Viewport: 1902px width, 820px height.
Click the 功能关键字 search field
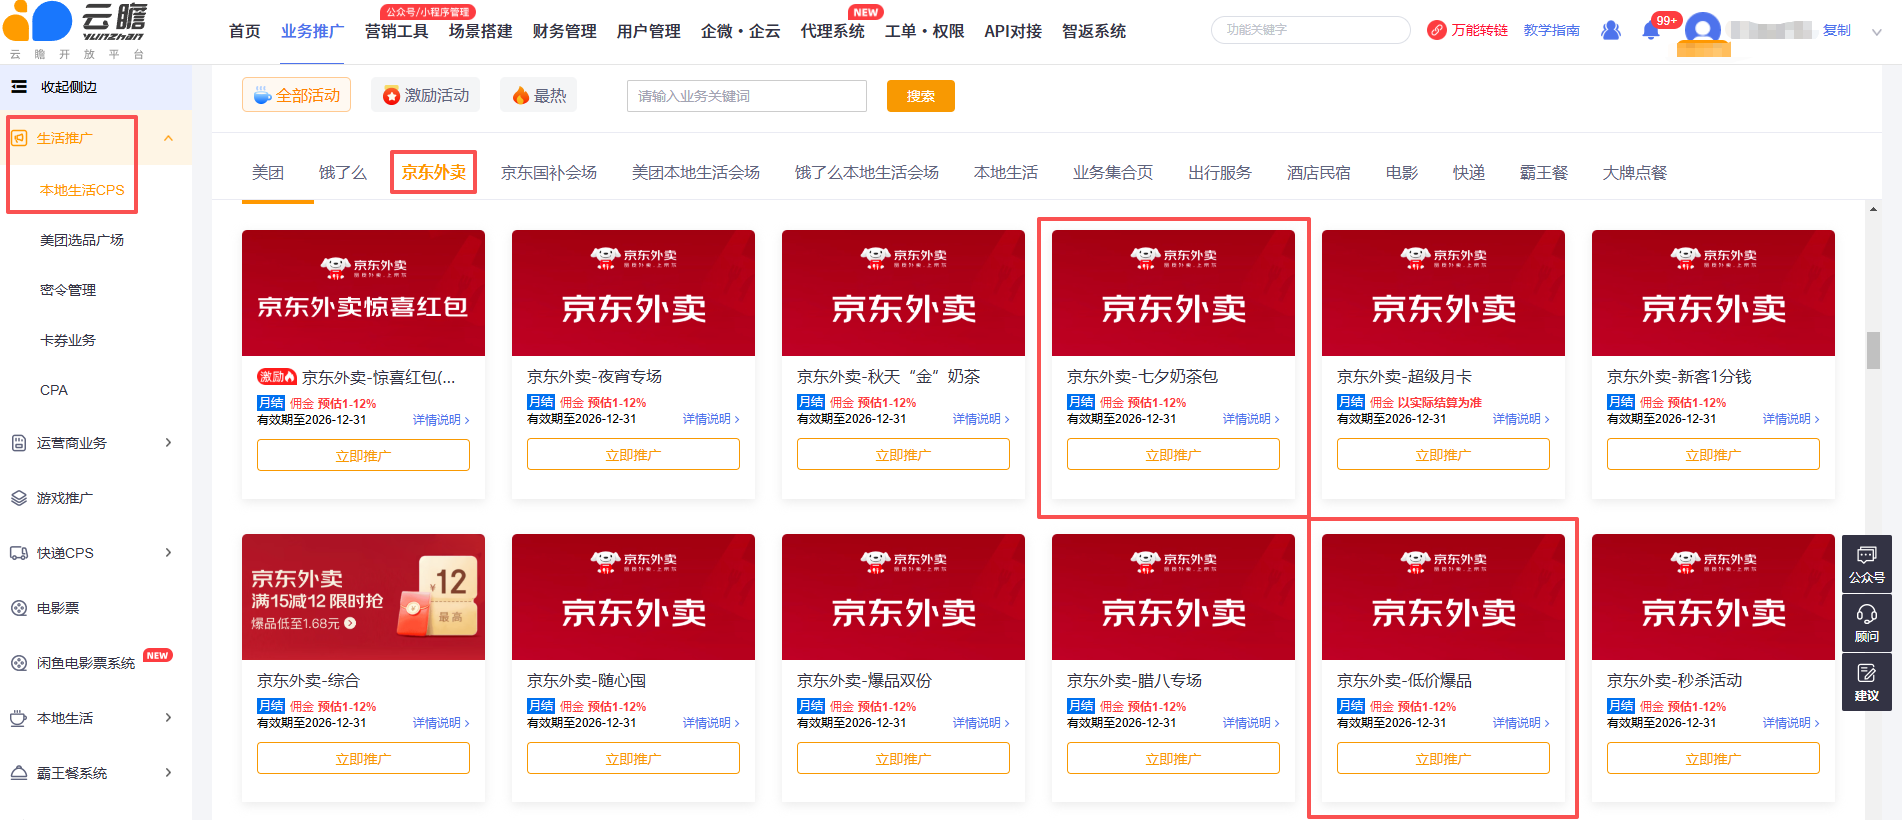(1311, 30)
